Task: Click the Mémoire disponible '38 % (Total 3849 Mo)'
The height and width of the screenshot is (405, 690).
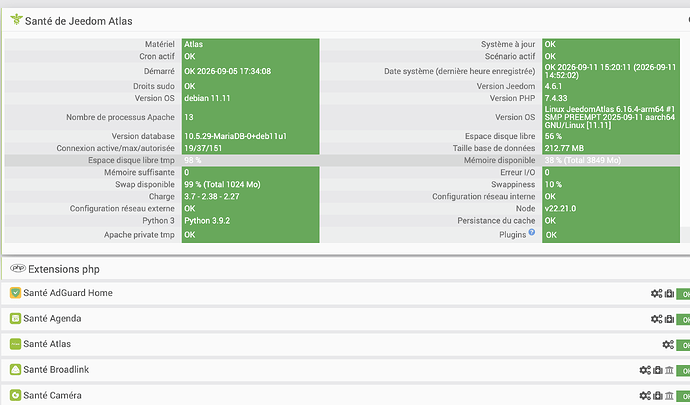Action: 583,160
